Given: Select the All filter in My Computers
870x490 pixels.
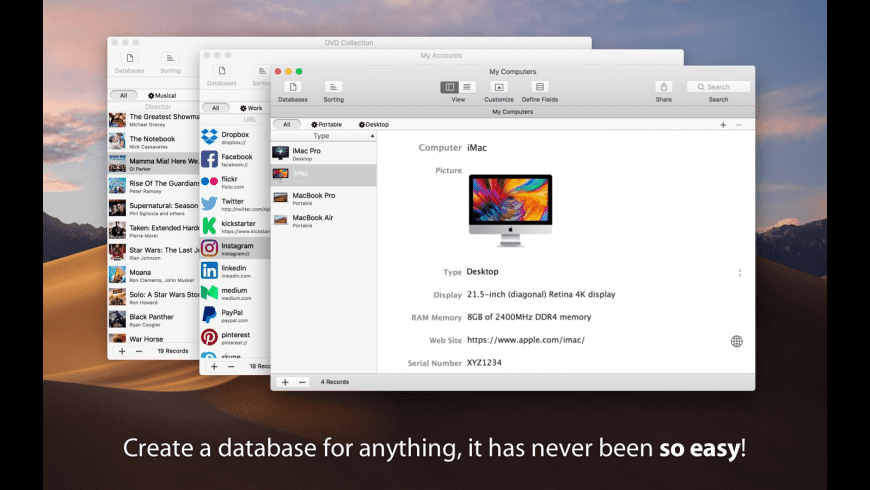Looking at the screenshot, I should (x=286, y=125).
